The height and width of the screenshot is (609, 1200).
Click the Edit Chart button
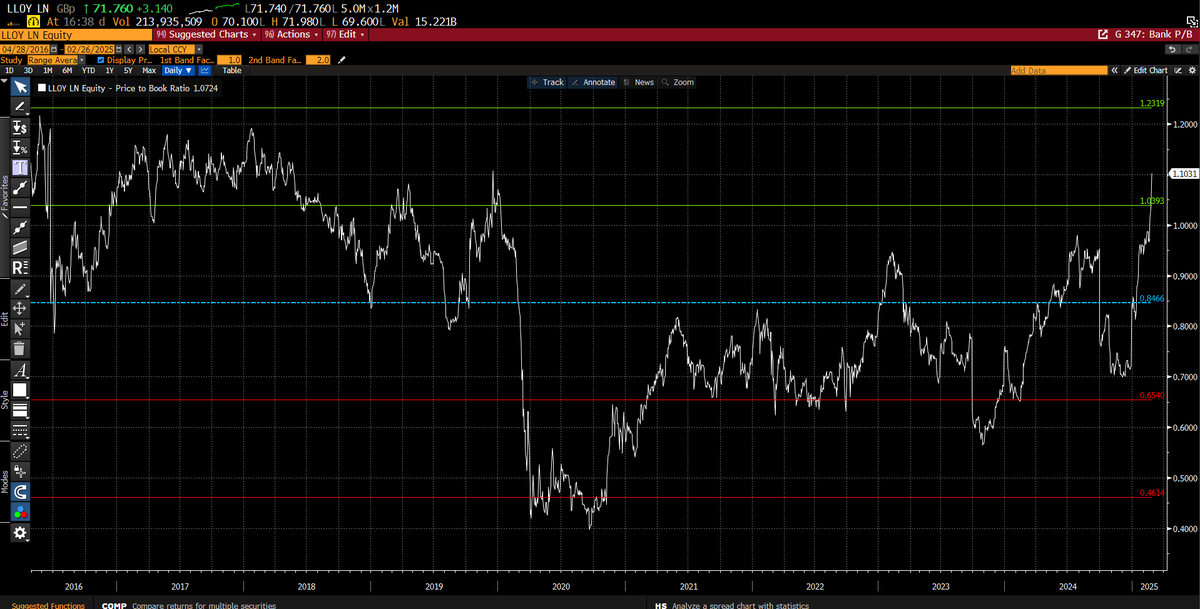[1145, 70]
